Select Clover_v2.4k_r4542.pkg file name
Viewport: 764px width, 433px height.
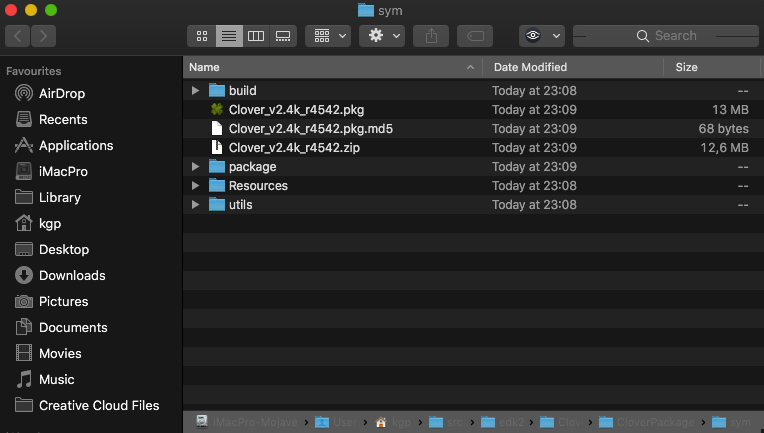coord(296,110)
